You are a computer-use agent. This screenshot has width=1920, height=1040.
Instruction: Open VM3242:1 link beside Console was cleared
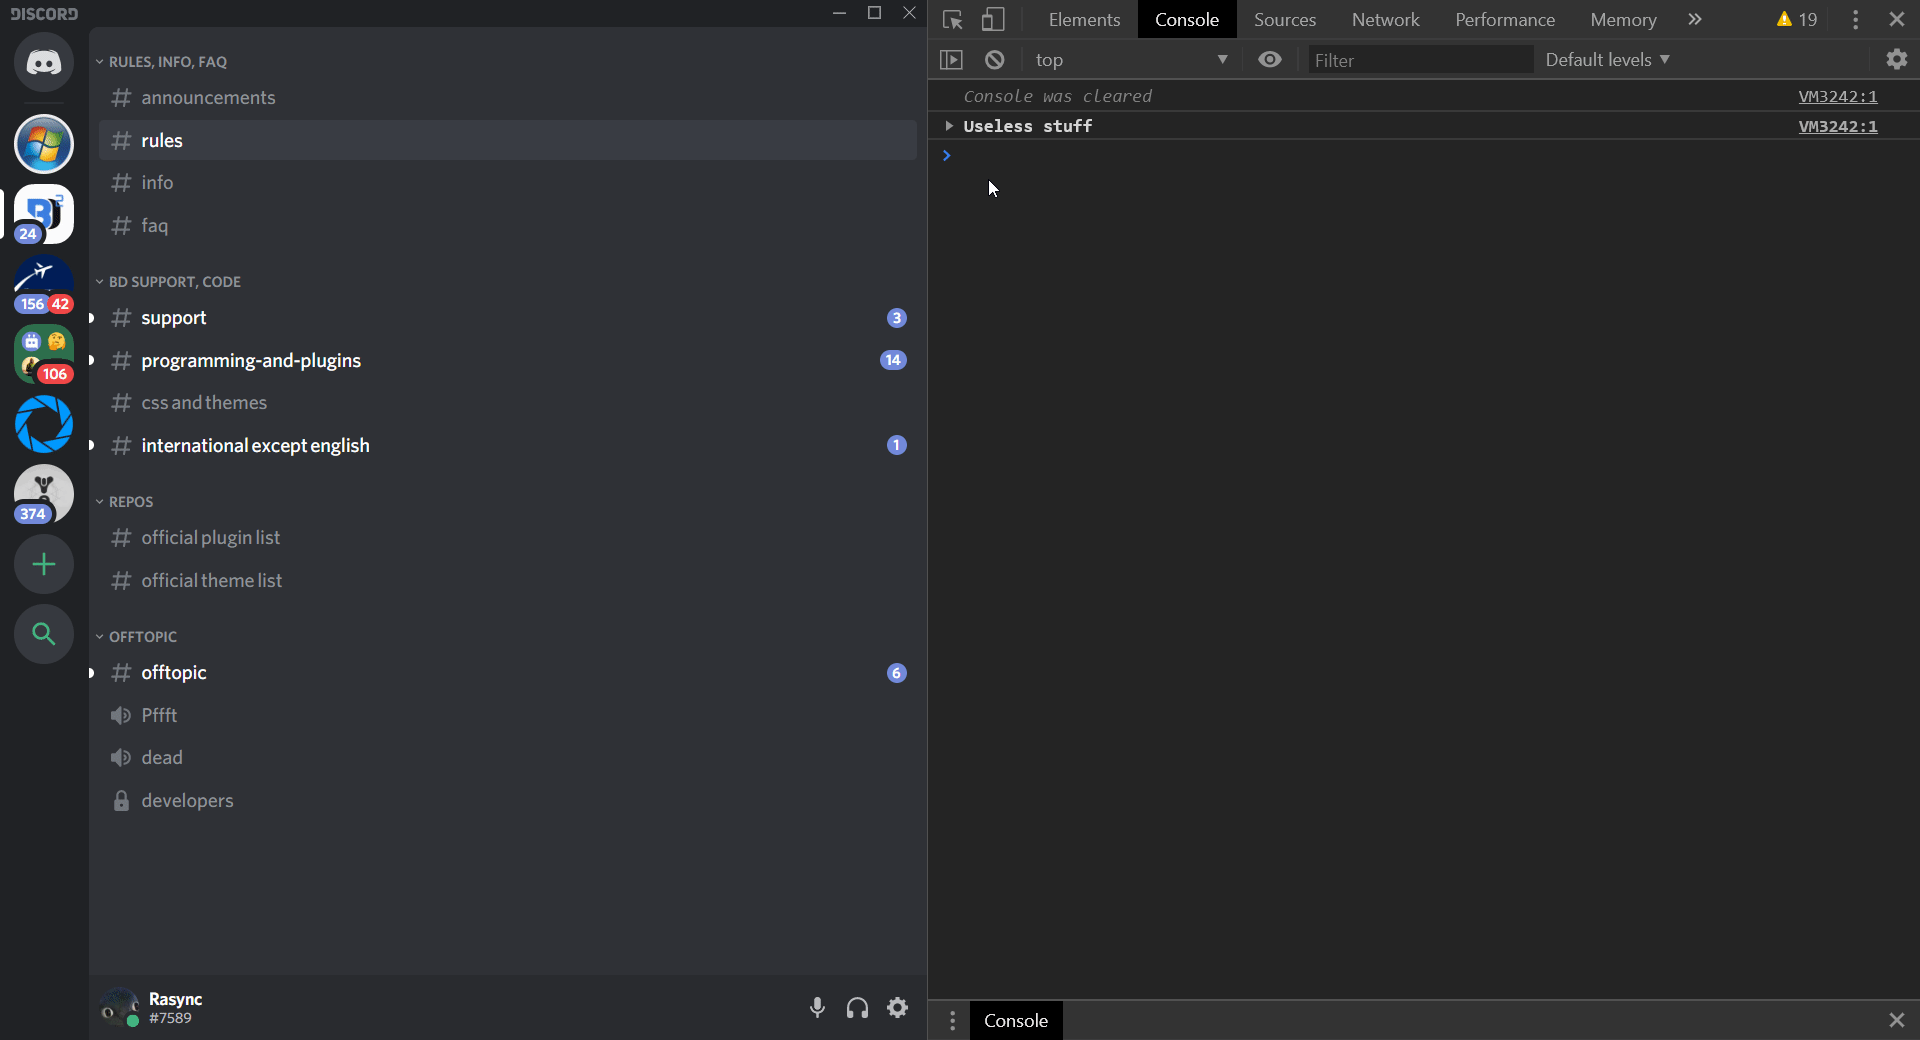[x=1837, y=96]
